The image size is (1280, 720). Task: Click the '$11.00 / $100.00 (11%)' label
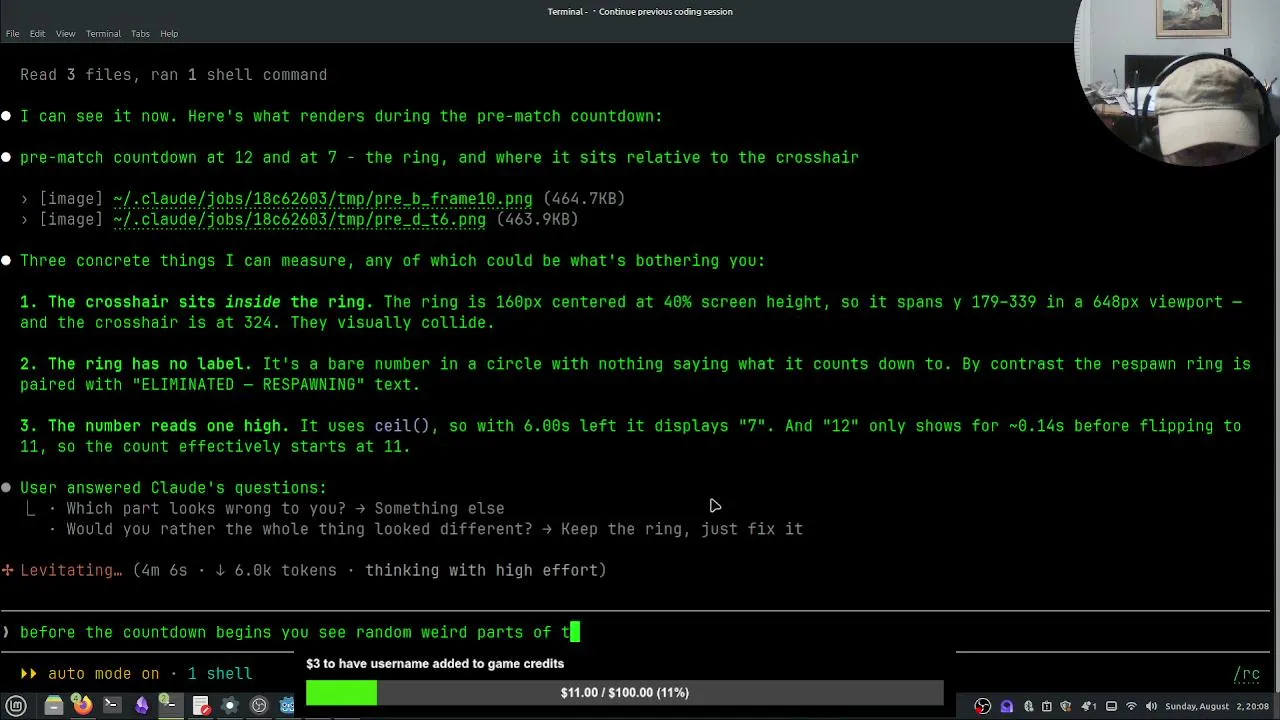624,692
